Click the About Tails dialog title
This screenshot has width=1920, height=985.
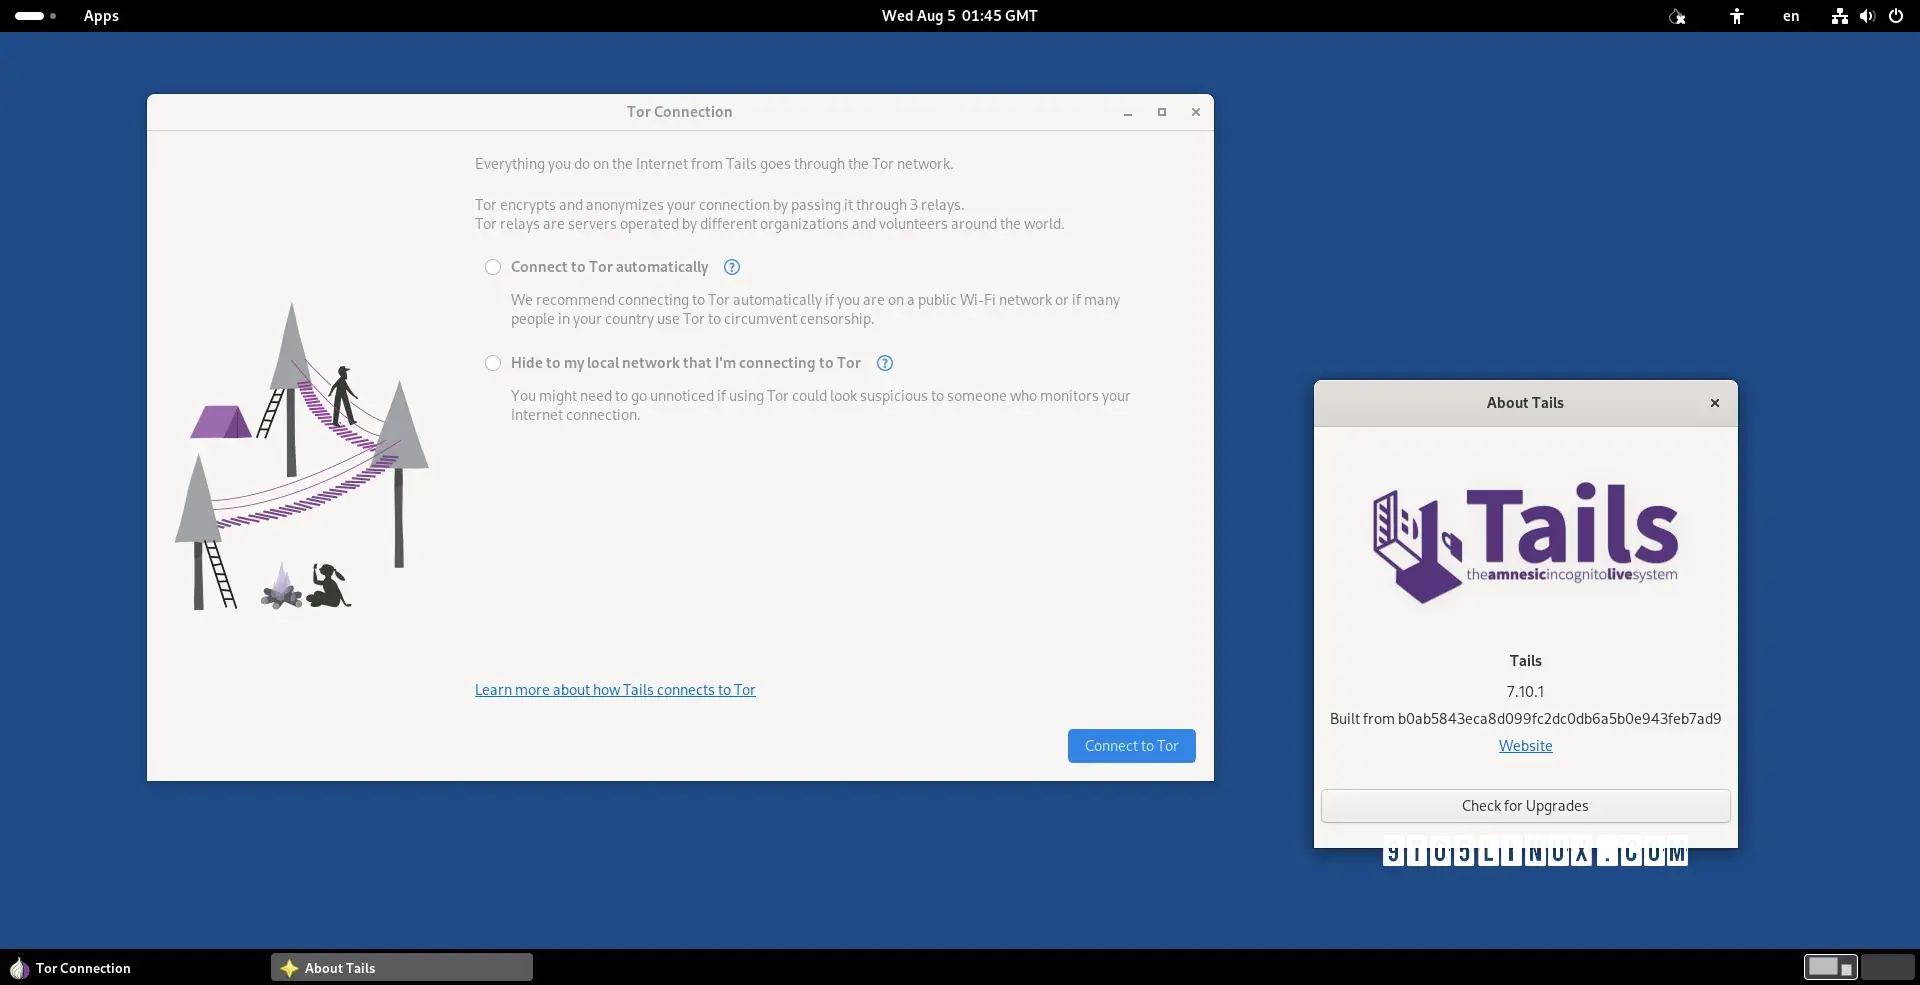[x=1525, y=403]
